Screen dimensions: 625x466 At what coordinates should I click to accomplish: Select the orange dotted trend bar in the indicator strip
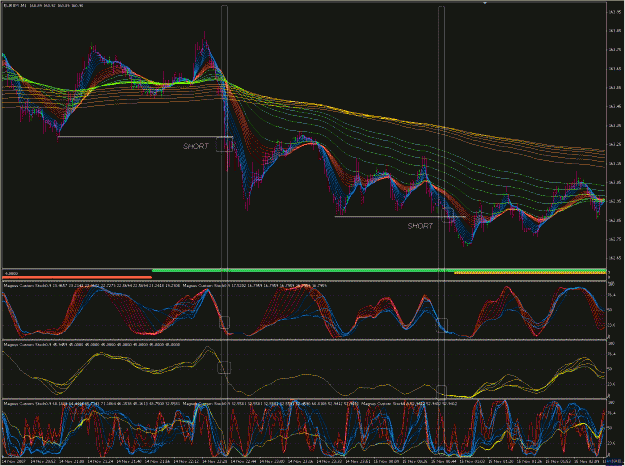pos(530,273)
